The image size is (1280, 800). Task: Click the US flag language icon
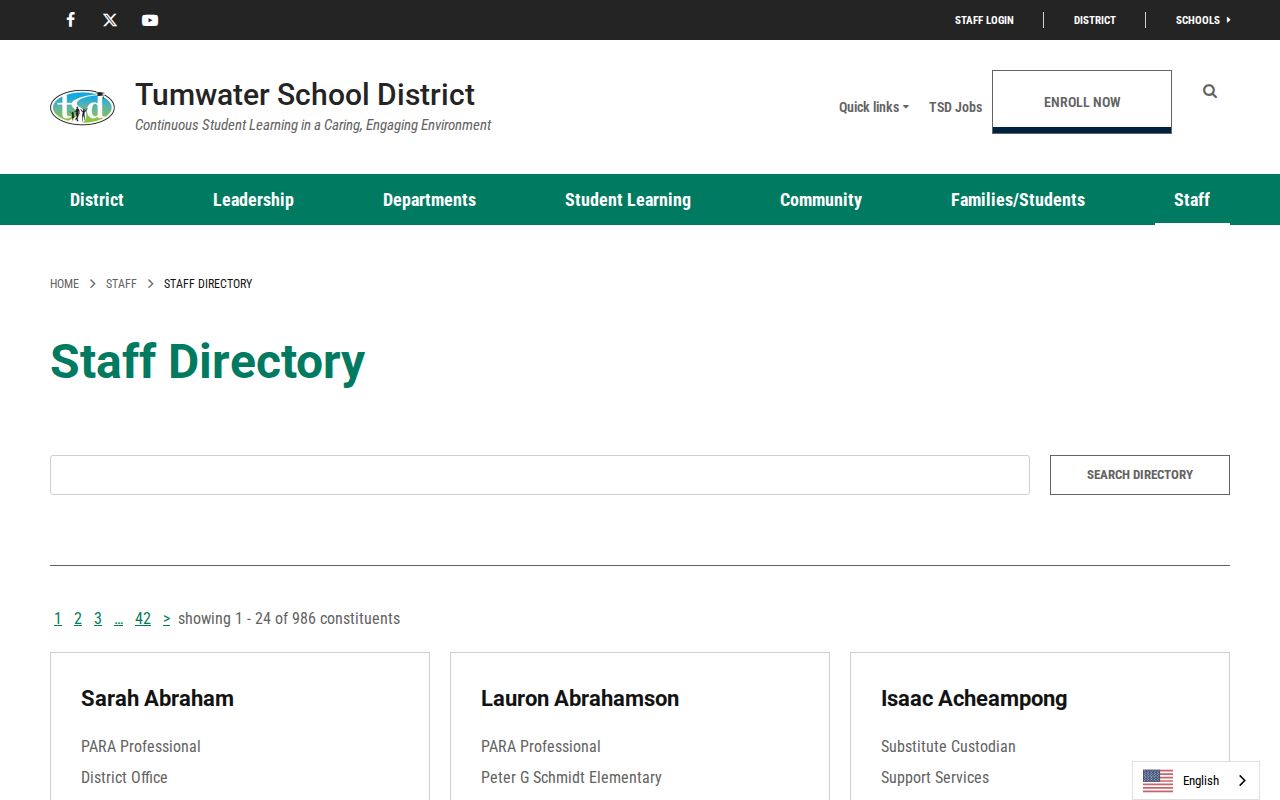click(x=1158, y=781)
